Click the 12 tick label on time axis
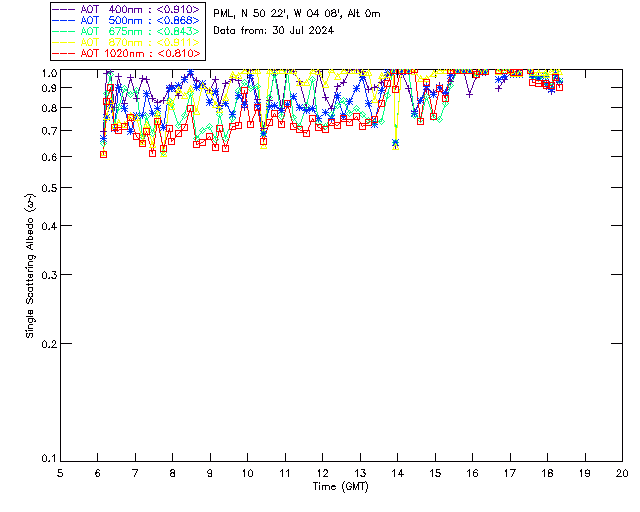 tap(323, 473)
